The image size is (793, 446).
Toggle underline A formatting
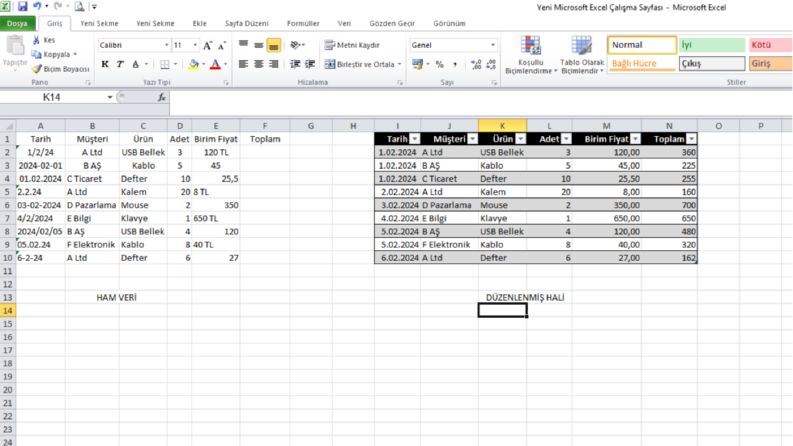click(136, 64)
